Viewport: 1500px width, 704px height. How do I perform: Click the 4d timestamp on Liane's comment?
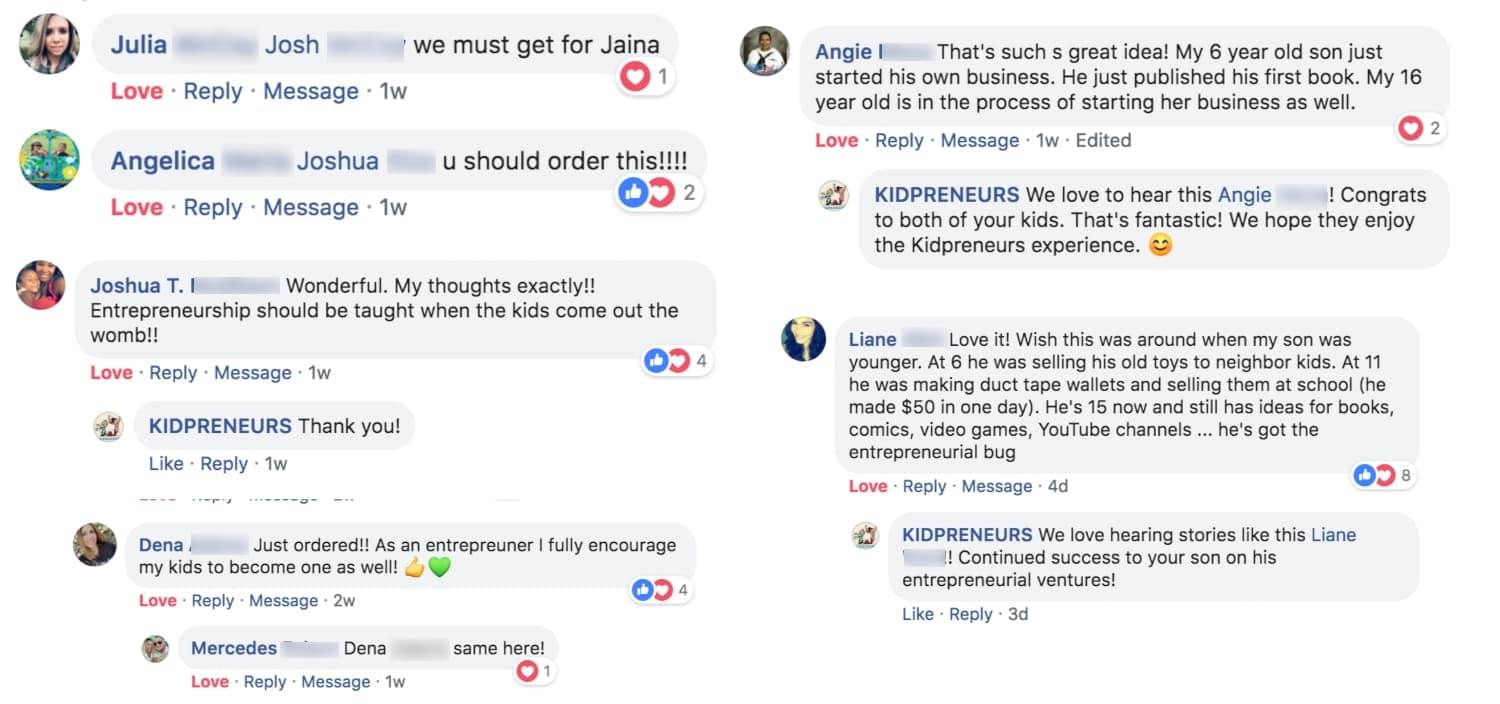click(x=1057, y=486)
